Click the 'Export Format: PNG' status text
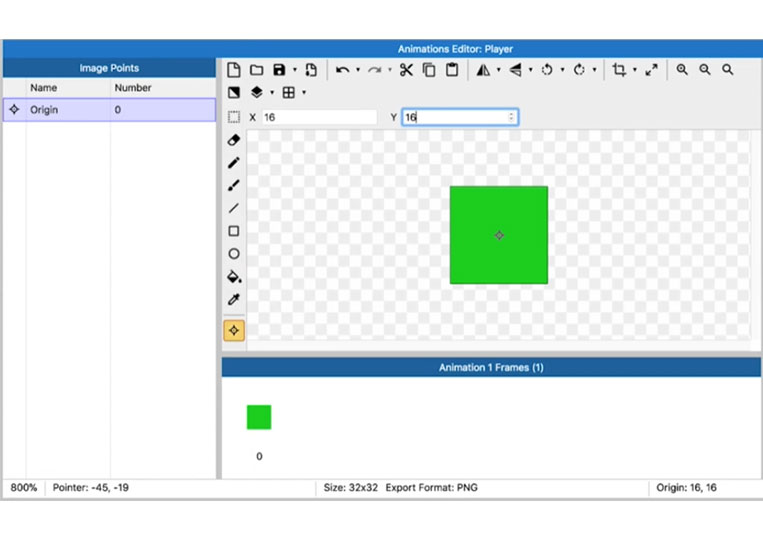The height and width of the screenshot is (541, 763). [432, 488]
